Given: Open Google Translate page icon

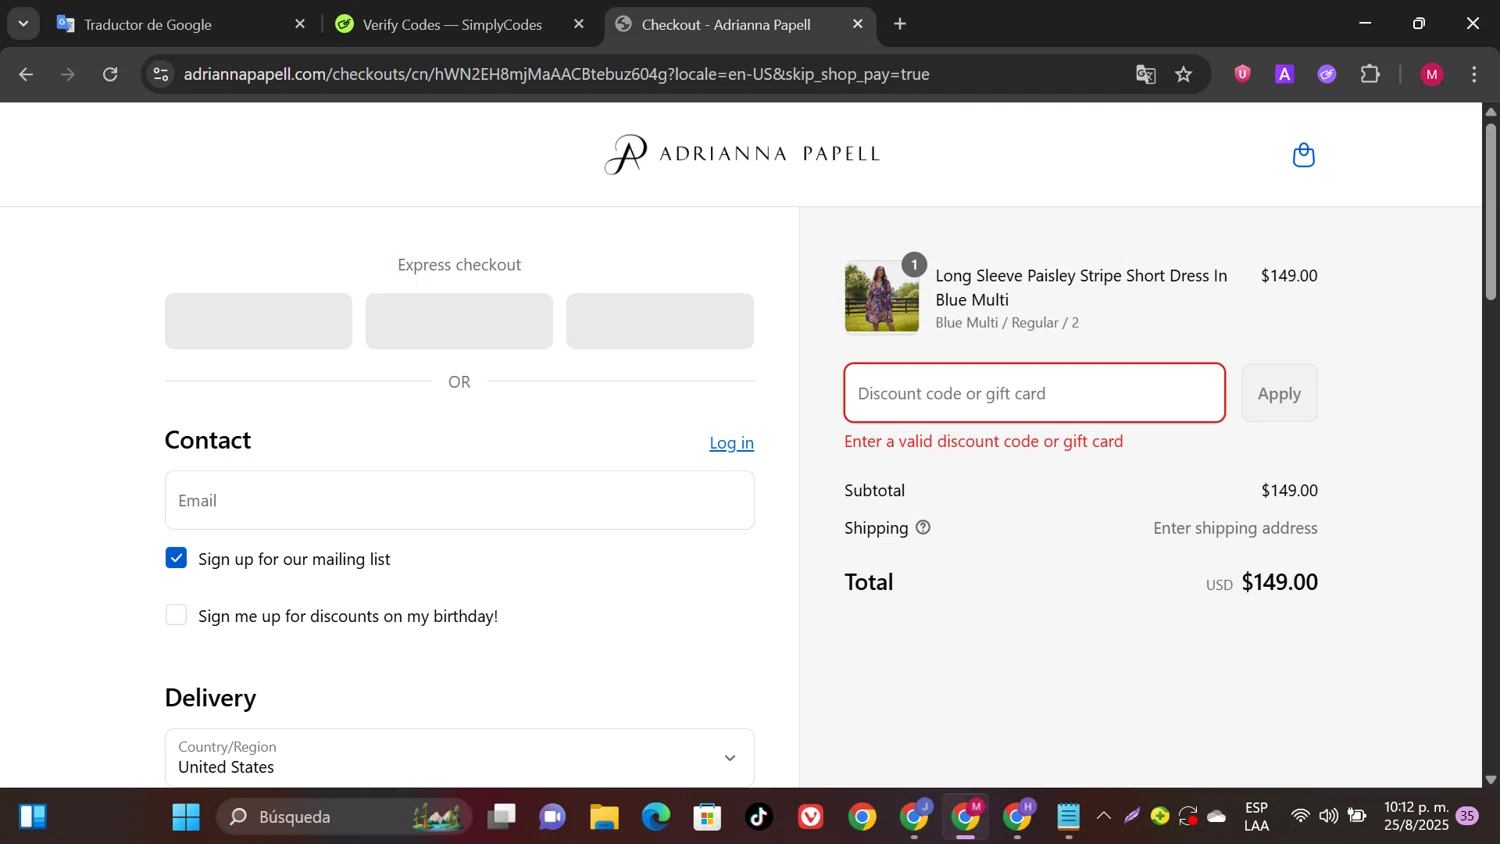Looking at the screenshot, I should 1146,74.
